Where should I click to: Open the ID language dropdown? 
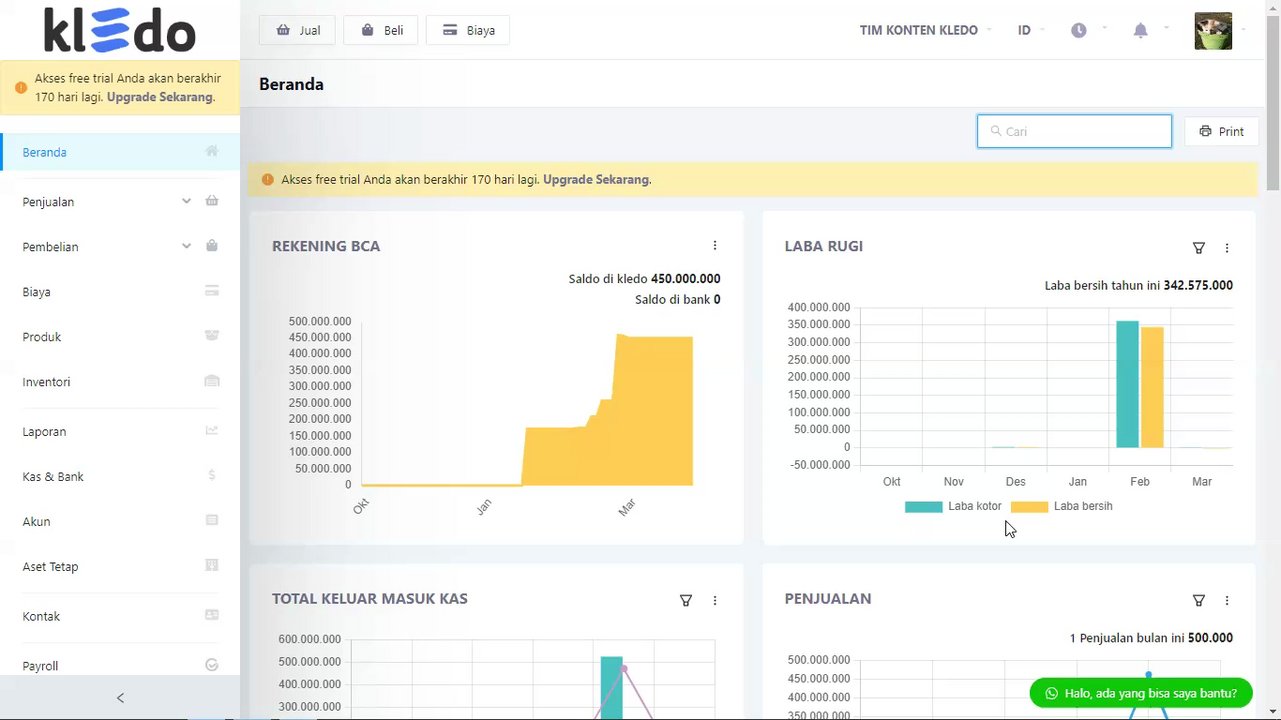(x=1030, y=31)
